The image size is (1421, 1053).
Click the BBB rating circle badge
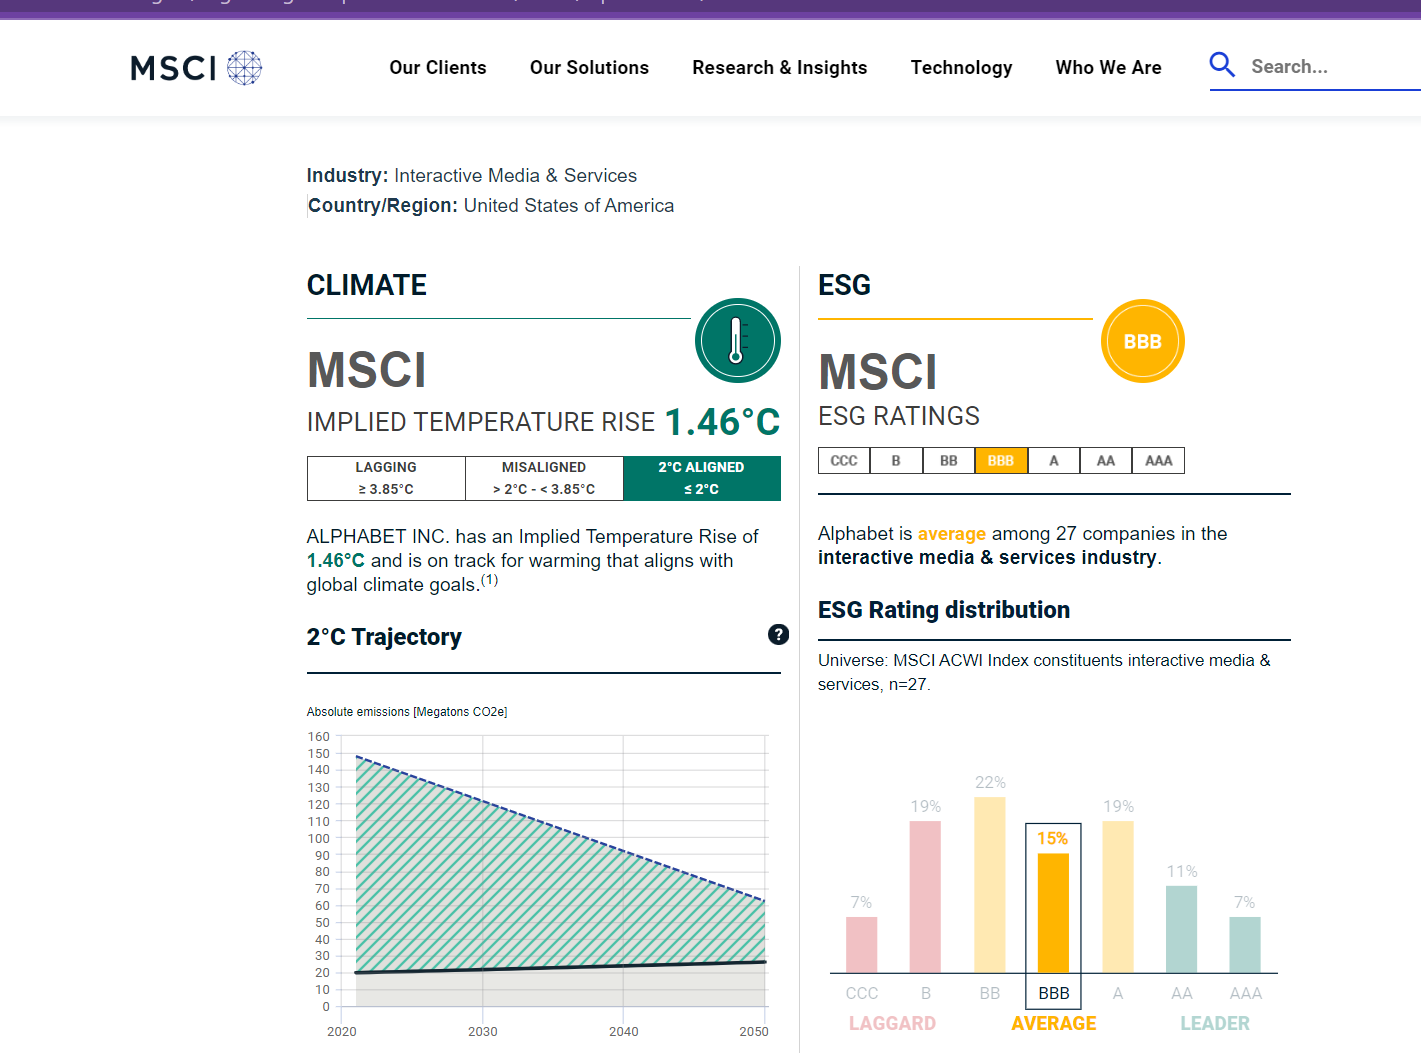pos(1142,341)
